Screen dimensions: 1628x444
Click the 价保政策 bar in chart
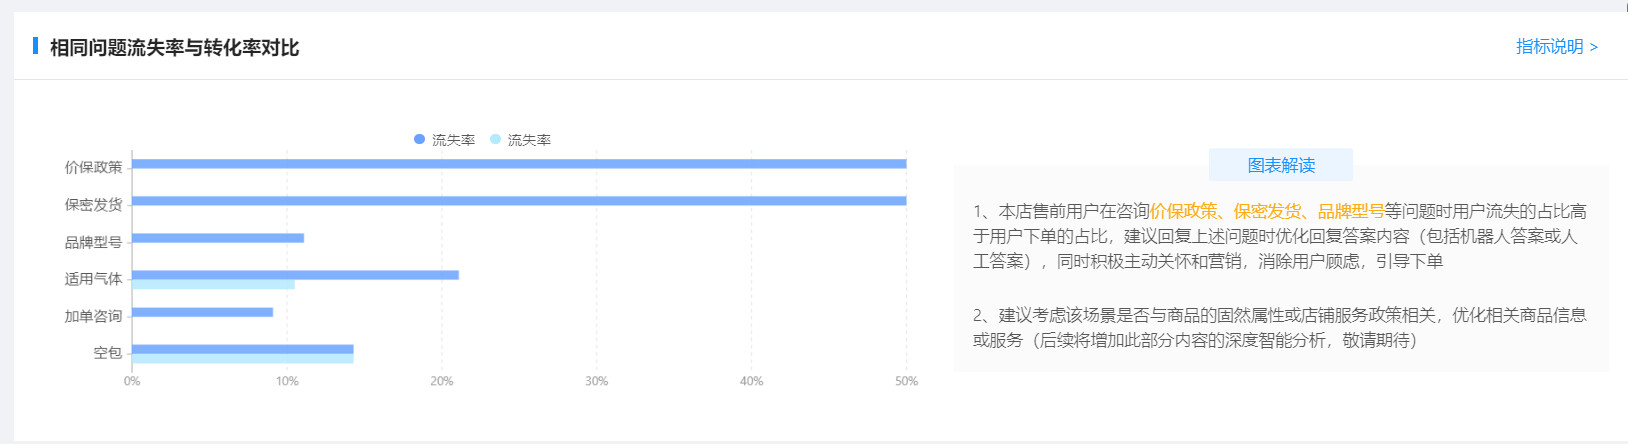(518, 164)
